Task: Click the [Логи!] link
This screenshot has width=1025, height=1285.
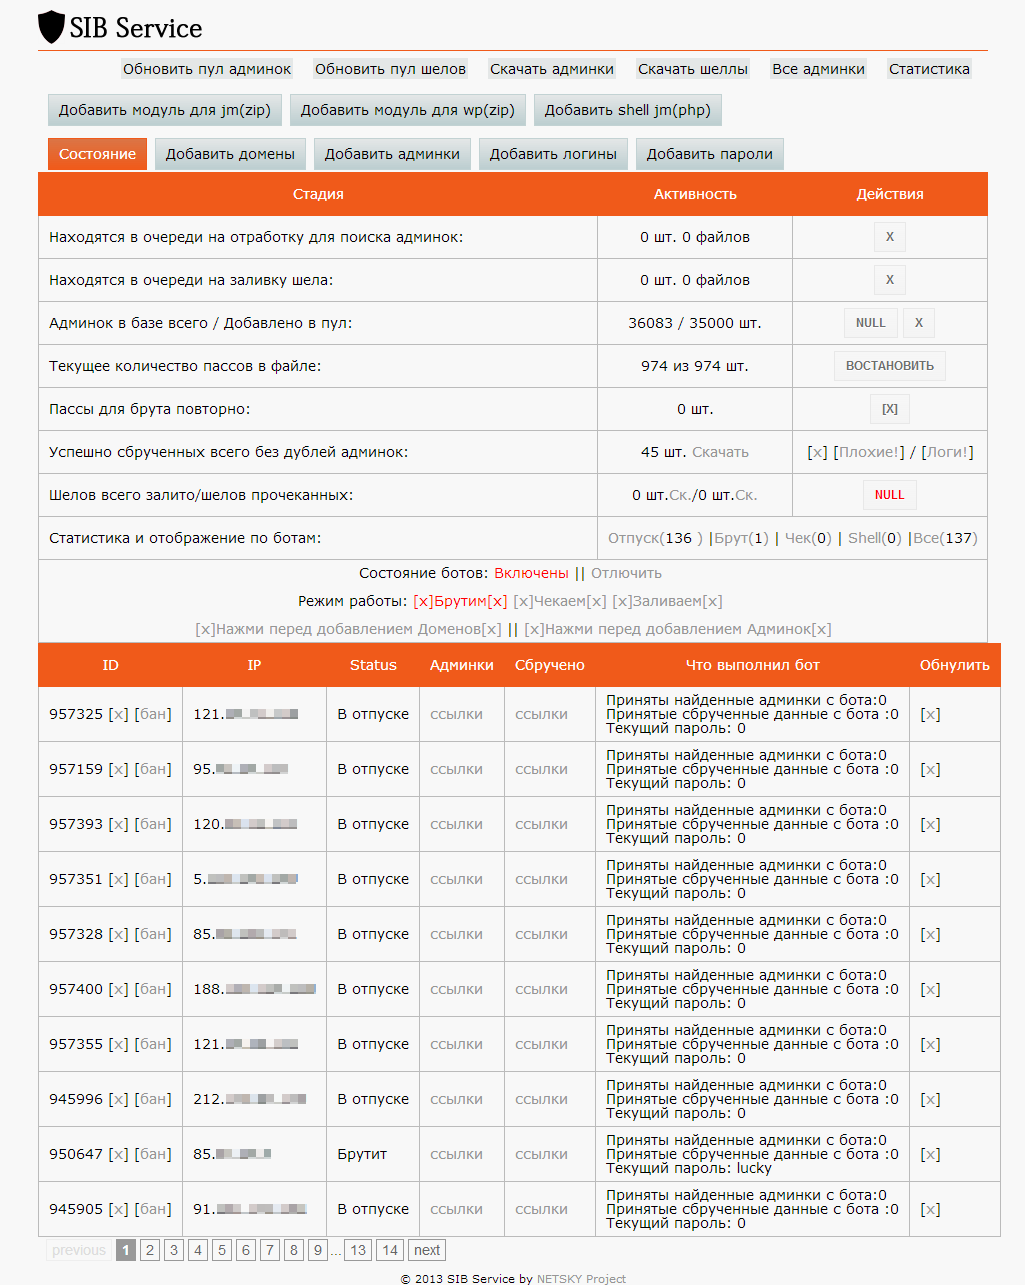Action: tap(947, 452)
